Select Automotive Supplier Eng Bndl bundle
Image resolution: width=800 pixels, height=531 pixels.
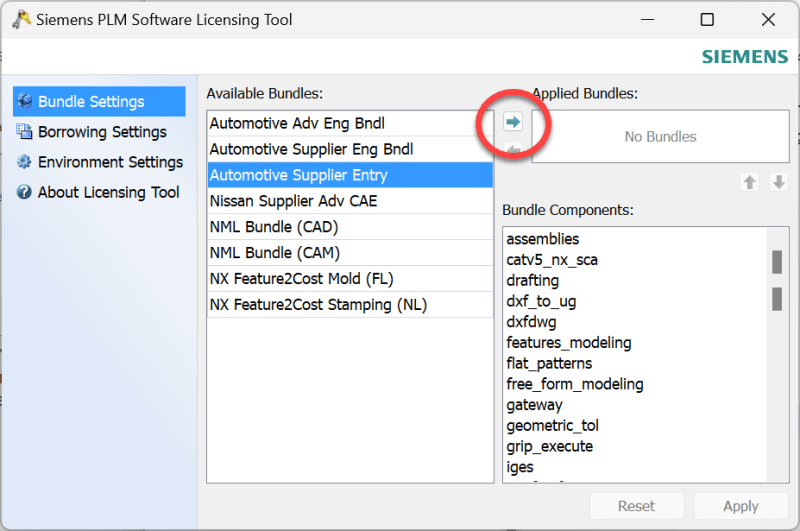click(350, 149)
